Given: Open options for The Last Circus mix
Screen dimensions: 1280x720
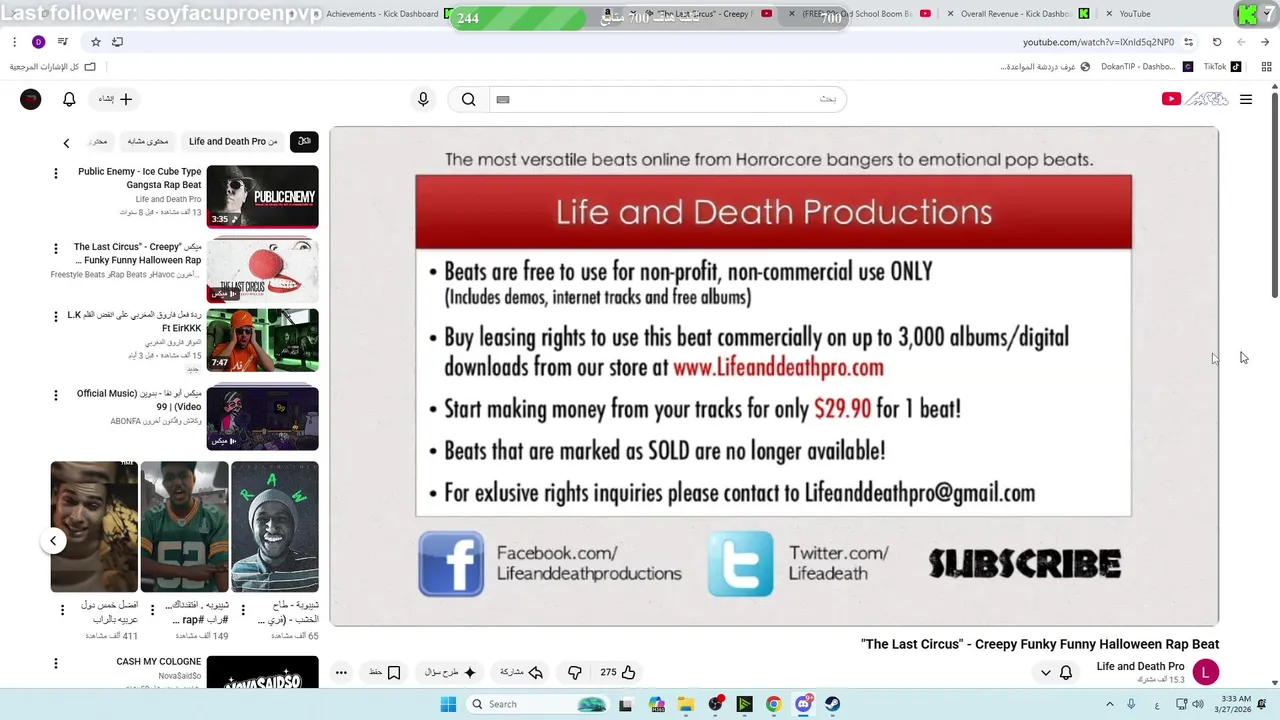Looking at the screenshot, I should (56, 248).
